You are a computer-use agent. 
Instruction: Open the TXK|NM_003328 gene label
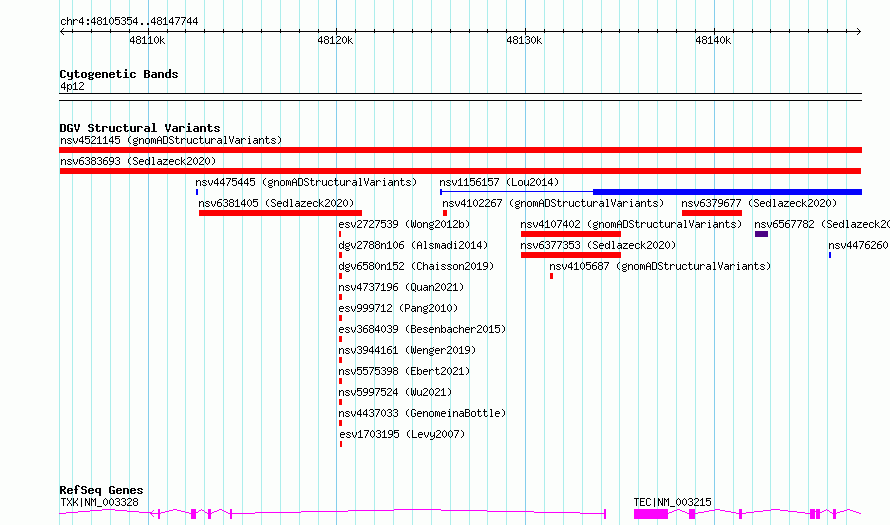tap(99, 502)
